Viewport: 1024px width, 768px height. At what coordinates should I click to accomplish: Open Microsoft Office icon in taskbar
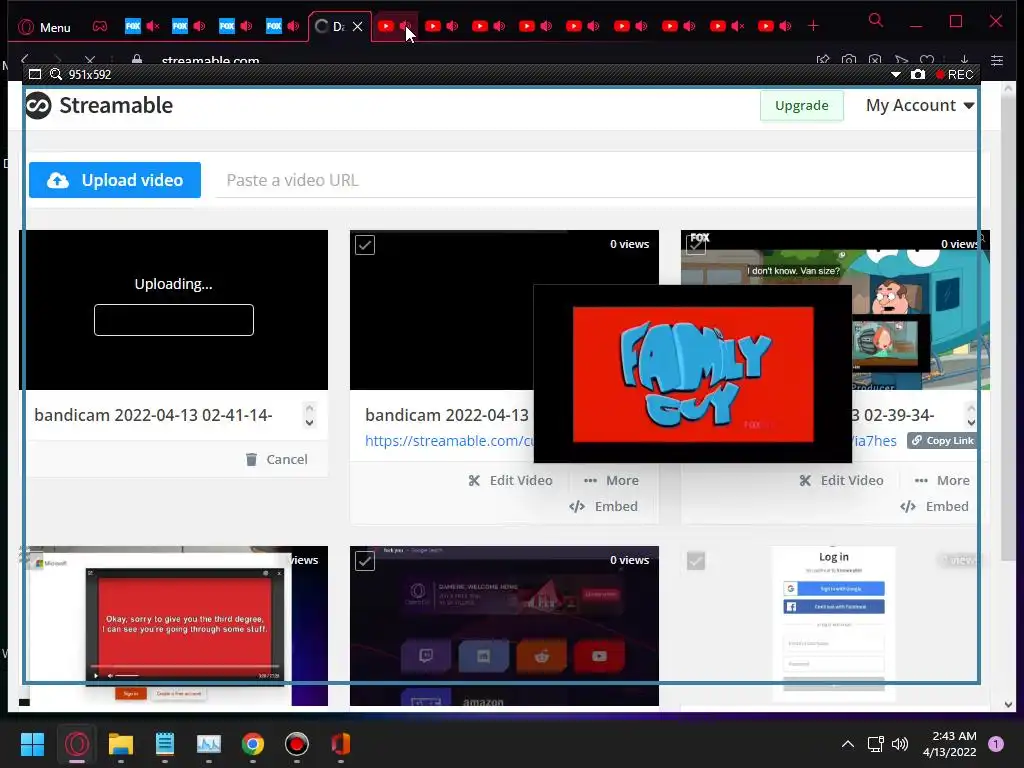tap(340, 744)
